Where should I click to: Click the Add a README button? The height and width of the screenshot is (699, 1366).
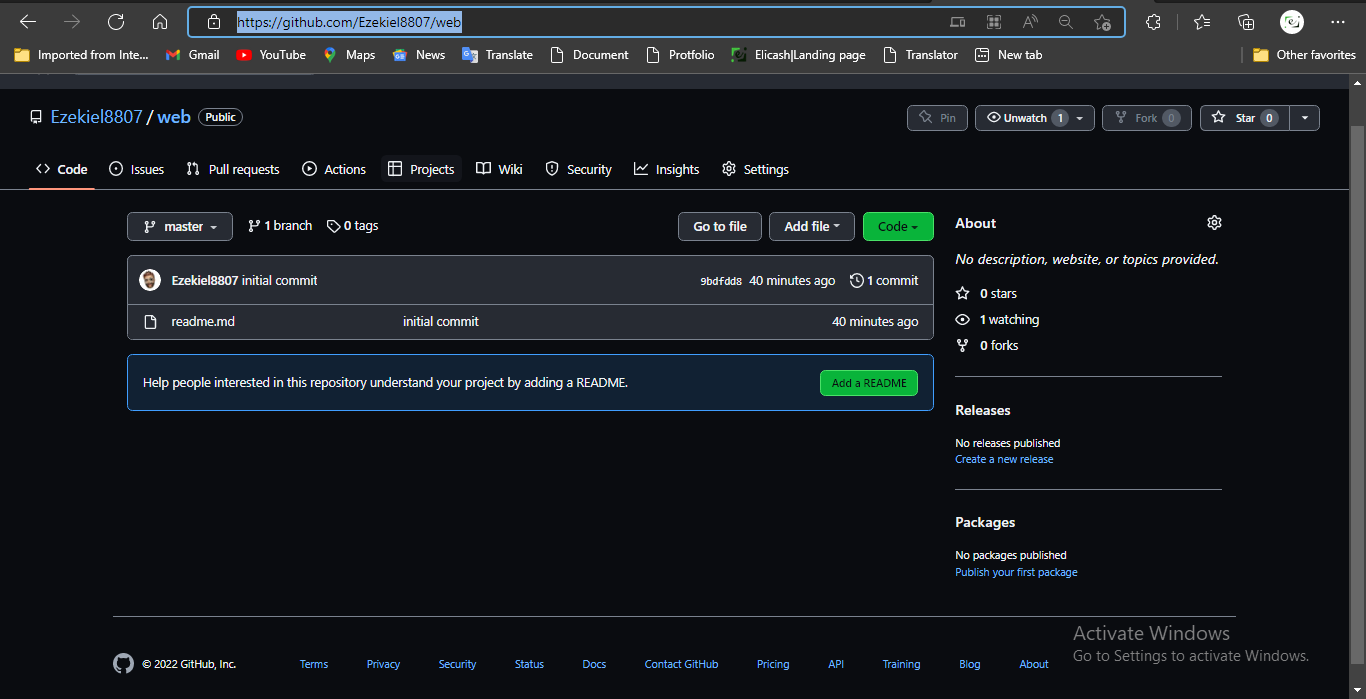[x=869, y=383]
